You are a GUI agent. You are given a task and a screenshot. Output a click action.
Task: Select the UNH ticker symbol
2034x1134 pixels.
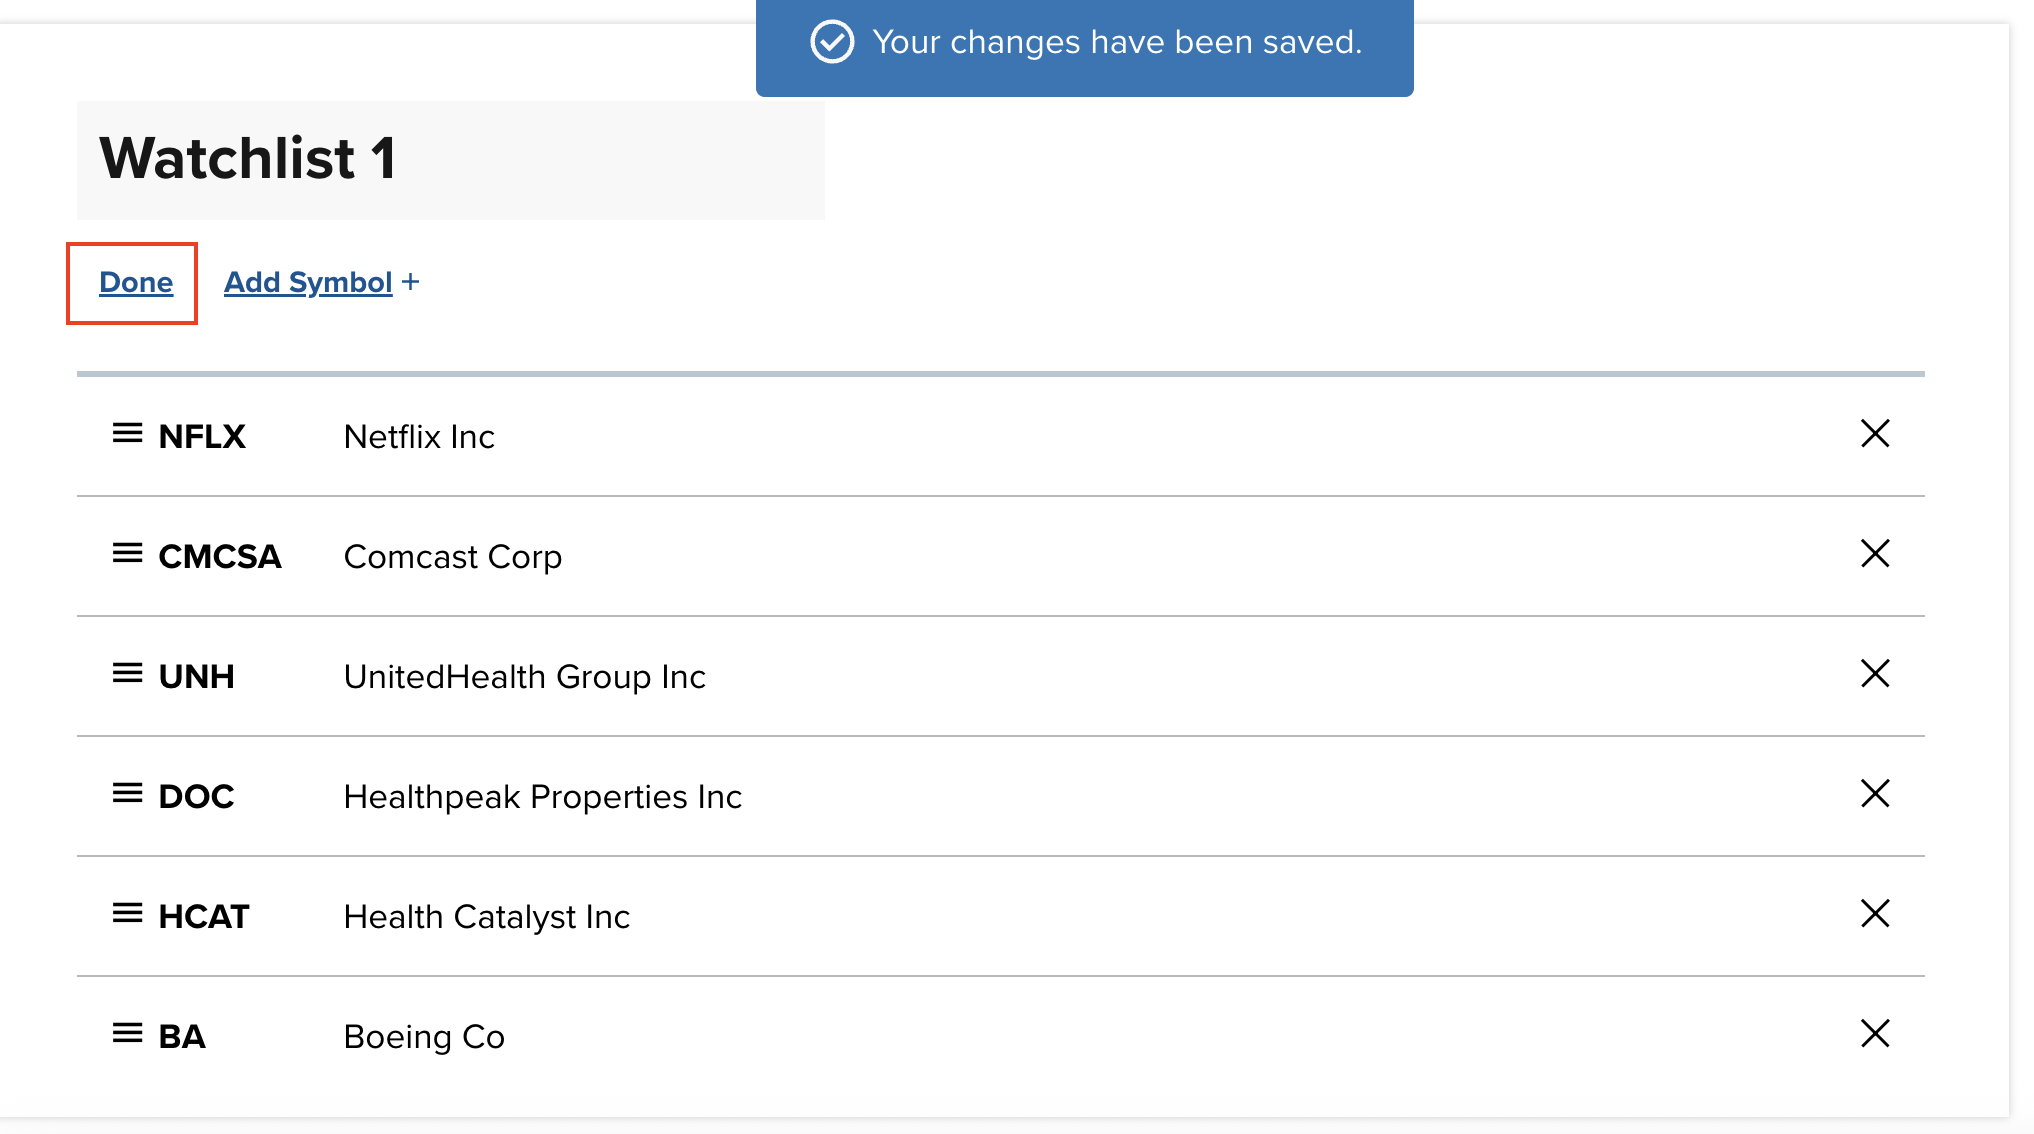click(x=196, y=677)
